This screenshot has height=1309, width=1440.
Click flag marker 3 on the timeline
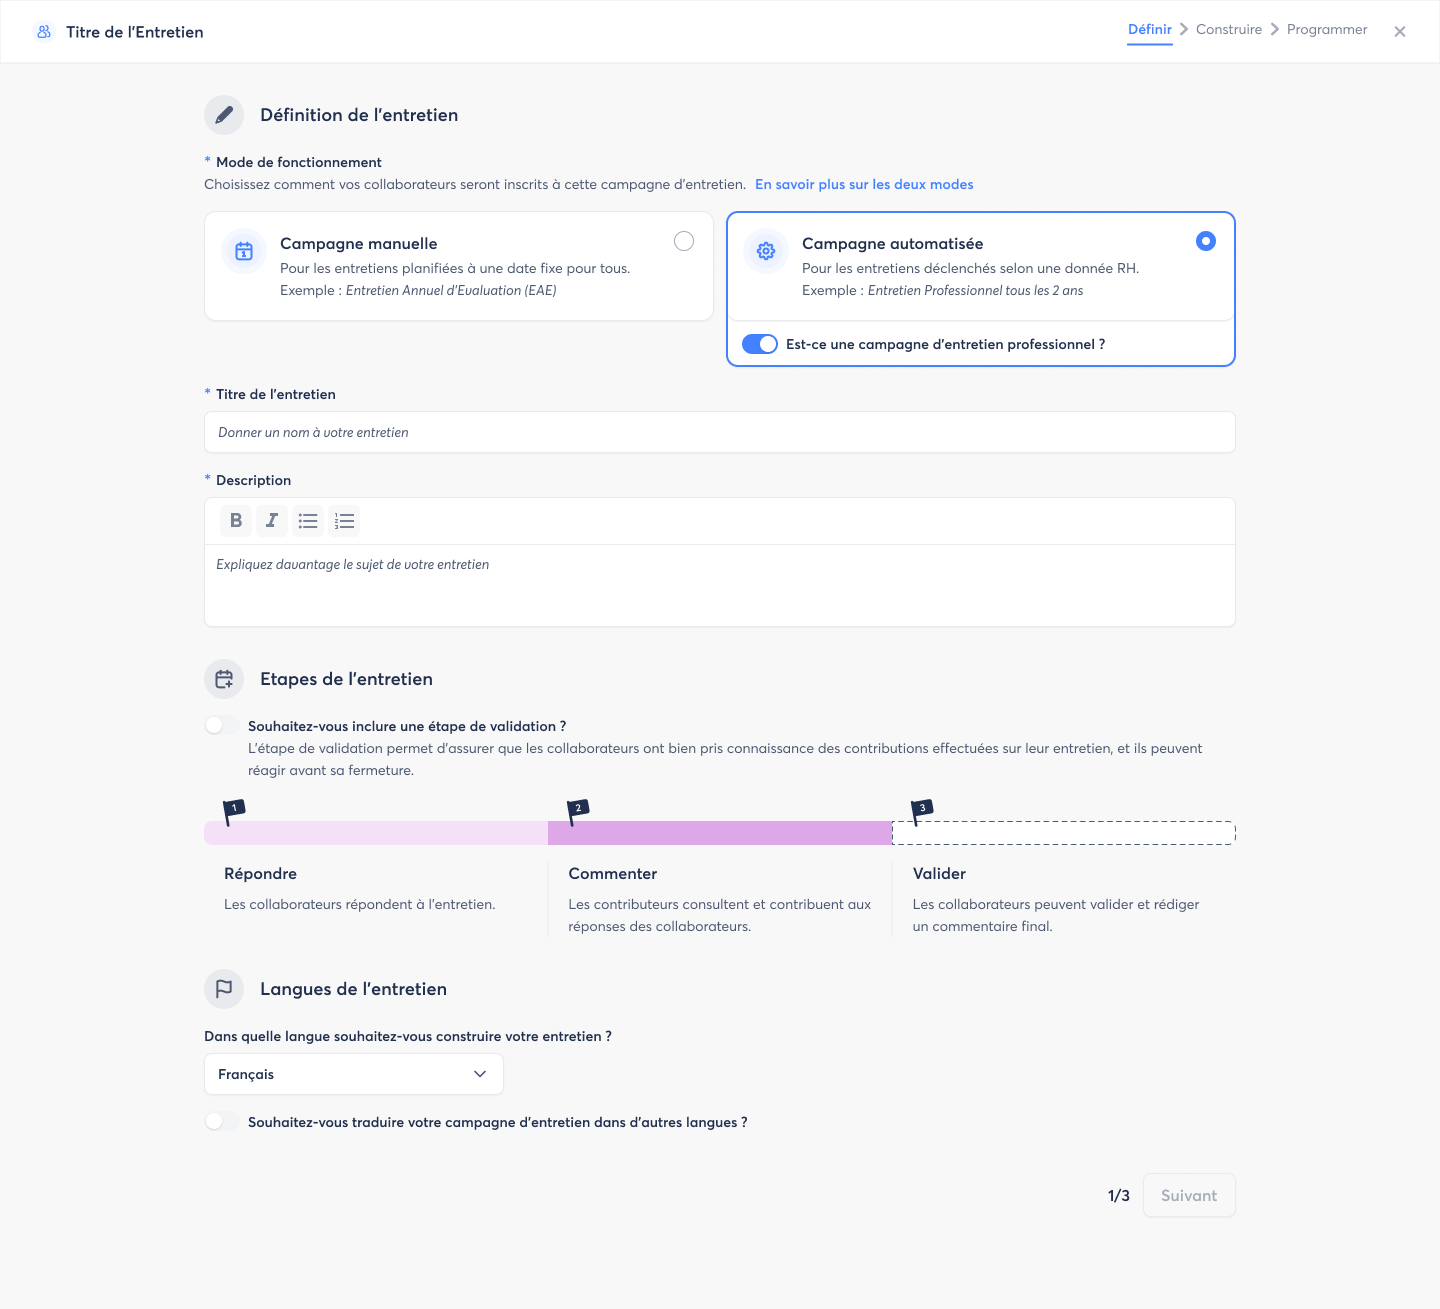tap(921, 811)
